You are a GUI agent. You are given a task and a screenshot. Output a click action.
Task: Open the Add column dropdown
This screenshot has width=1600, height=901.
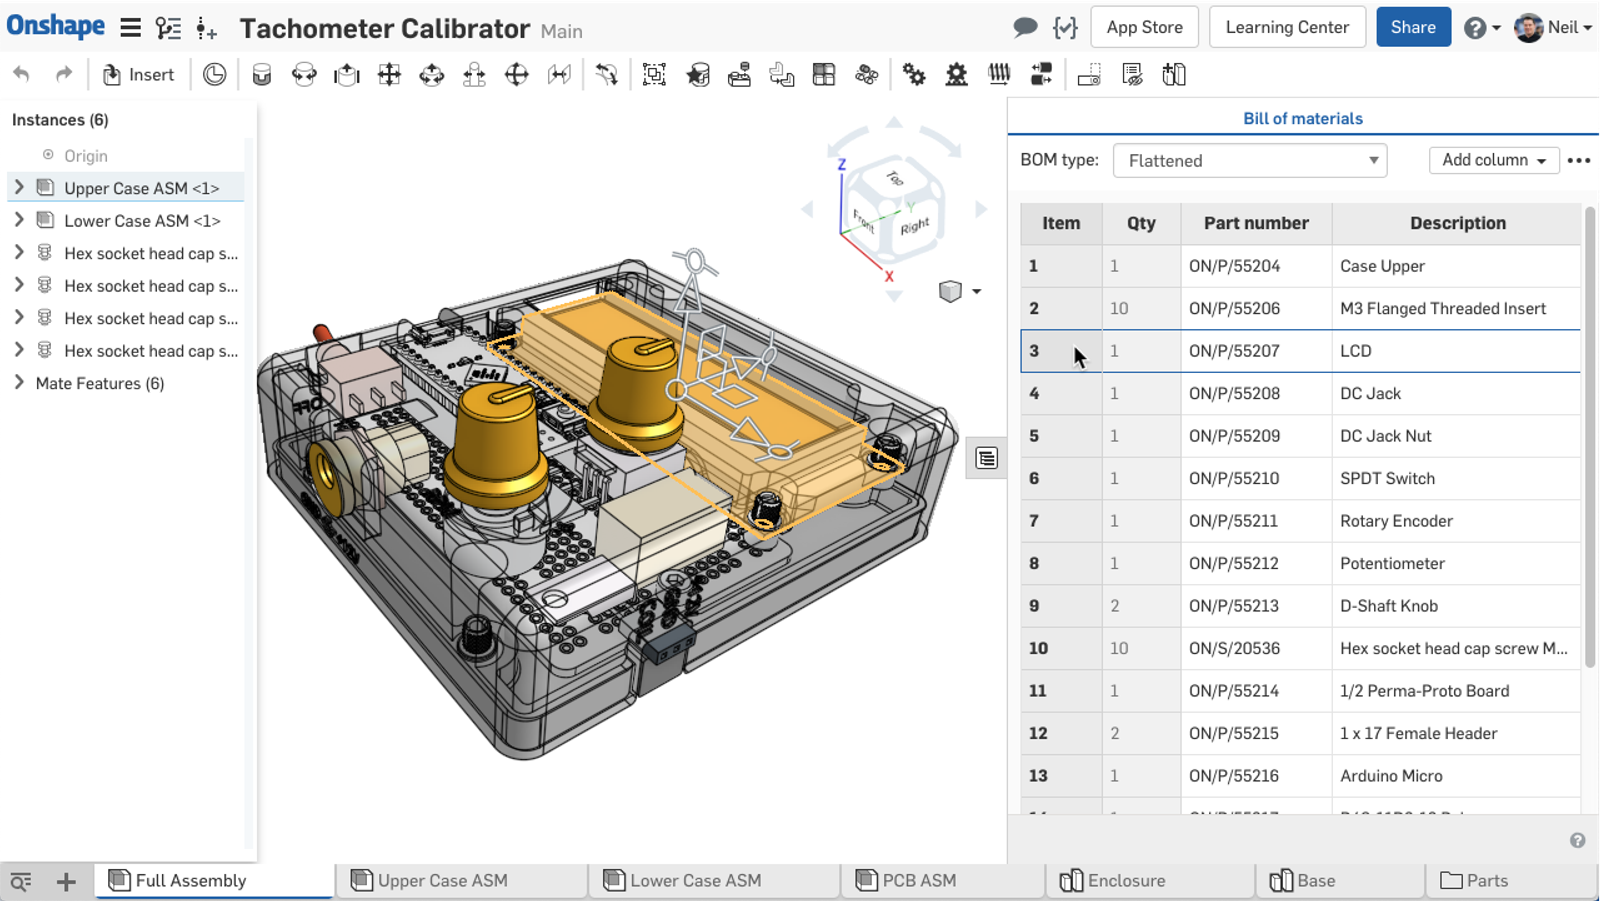(x=1493, y=160)
